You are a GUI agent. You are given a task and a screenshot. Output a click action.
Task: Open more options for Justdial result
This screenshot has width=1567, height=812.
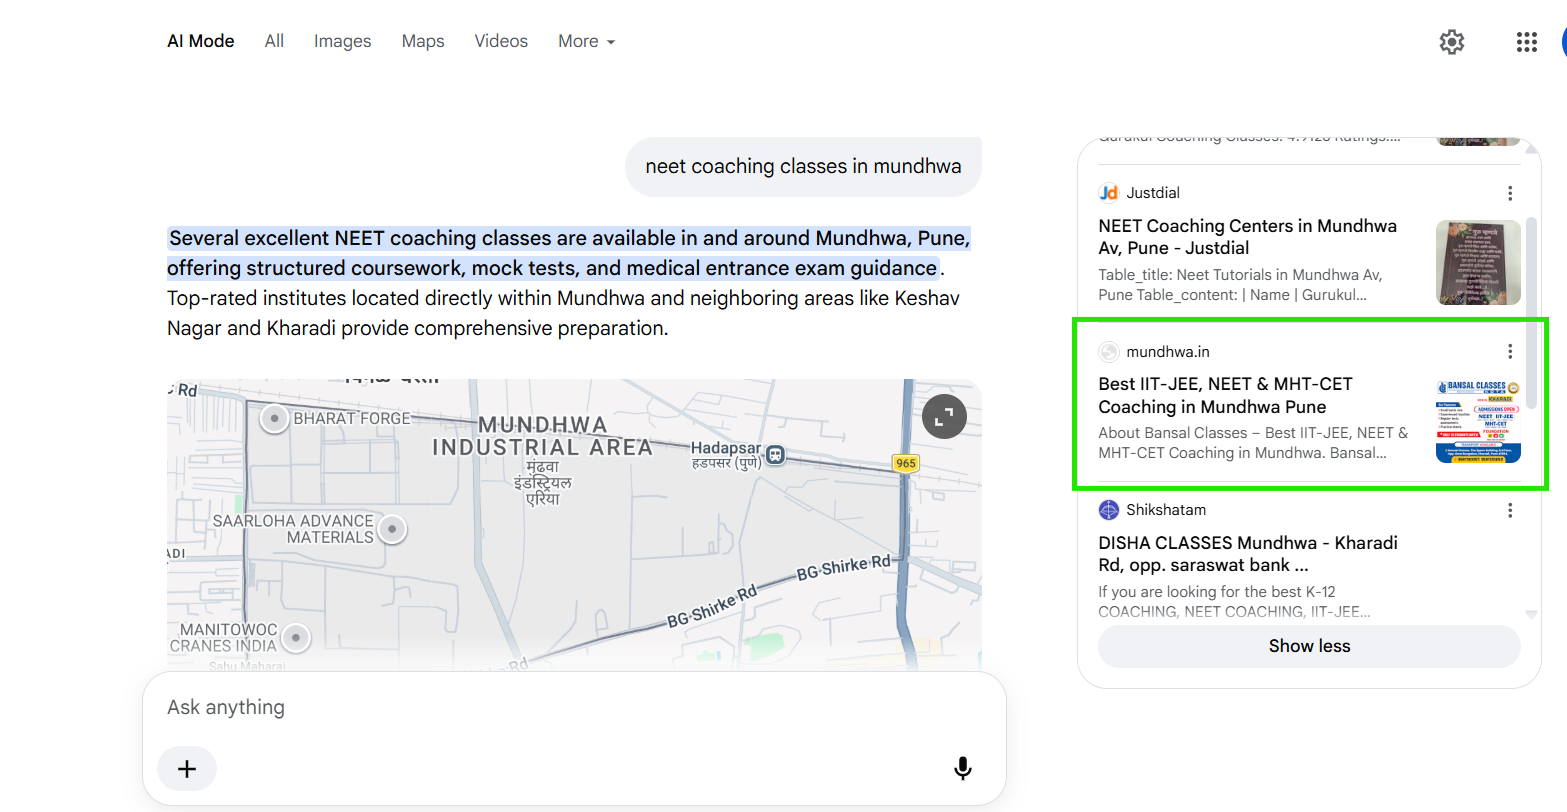(1510, 193)
